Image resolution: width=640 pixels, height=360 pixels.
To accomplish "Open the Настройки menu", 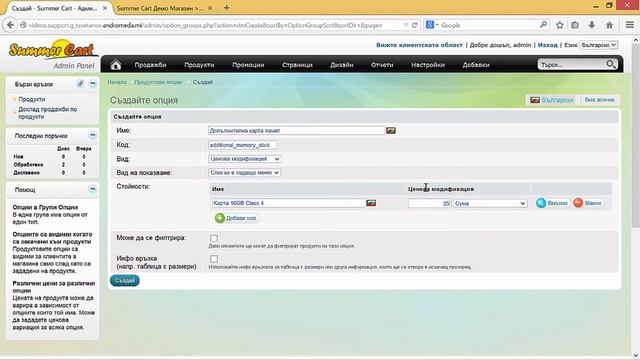I will (x=428, y=64).
